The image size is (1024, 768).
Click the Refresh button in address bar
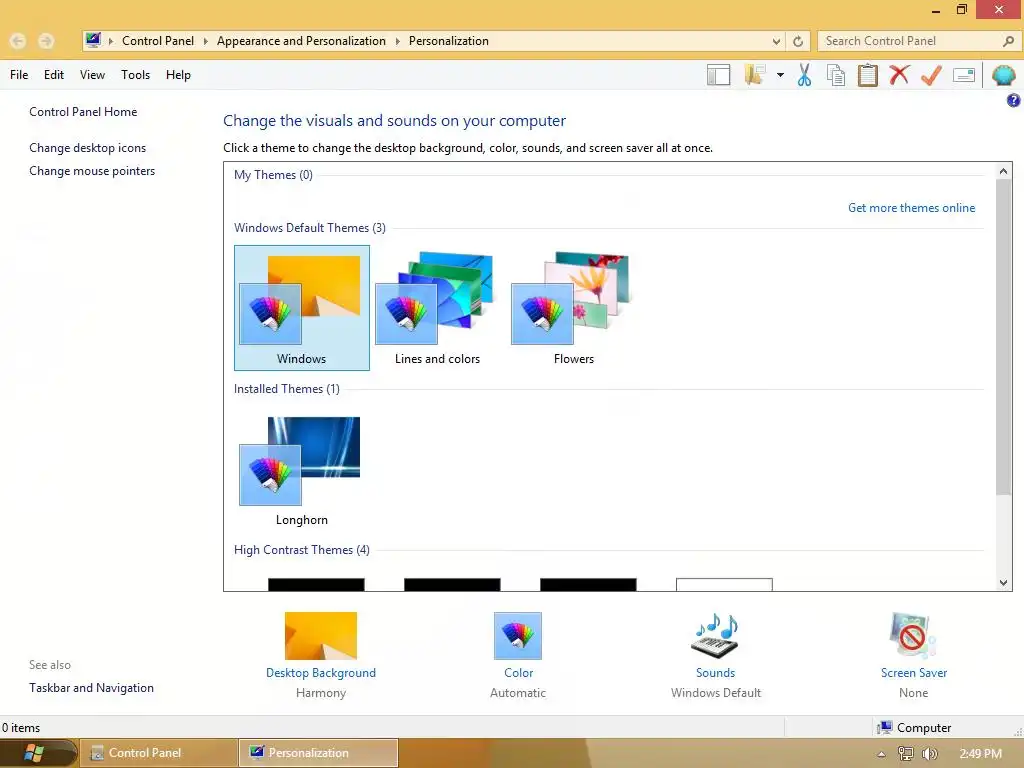tap(798, 41)
